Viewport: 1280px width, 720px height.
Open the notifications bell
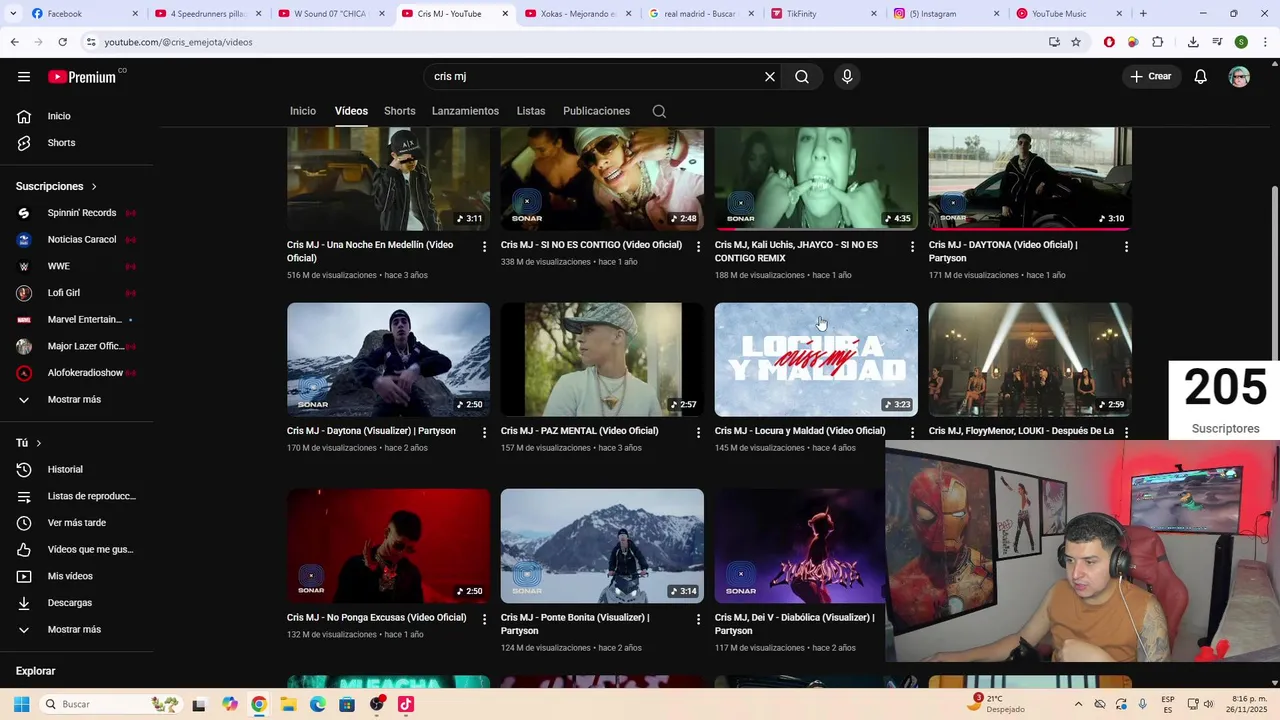click(x=1201, y=77)
